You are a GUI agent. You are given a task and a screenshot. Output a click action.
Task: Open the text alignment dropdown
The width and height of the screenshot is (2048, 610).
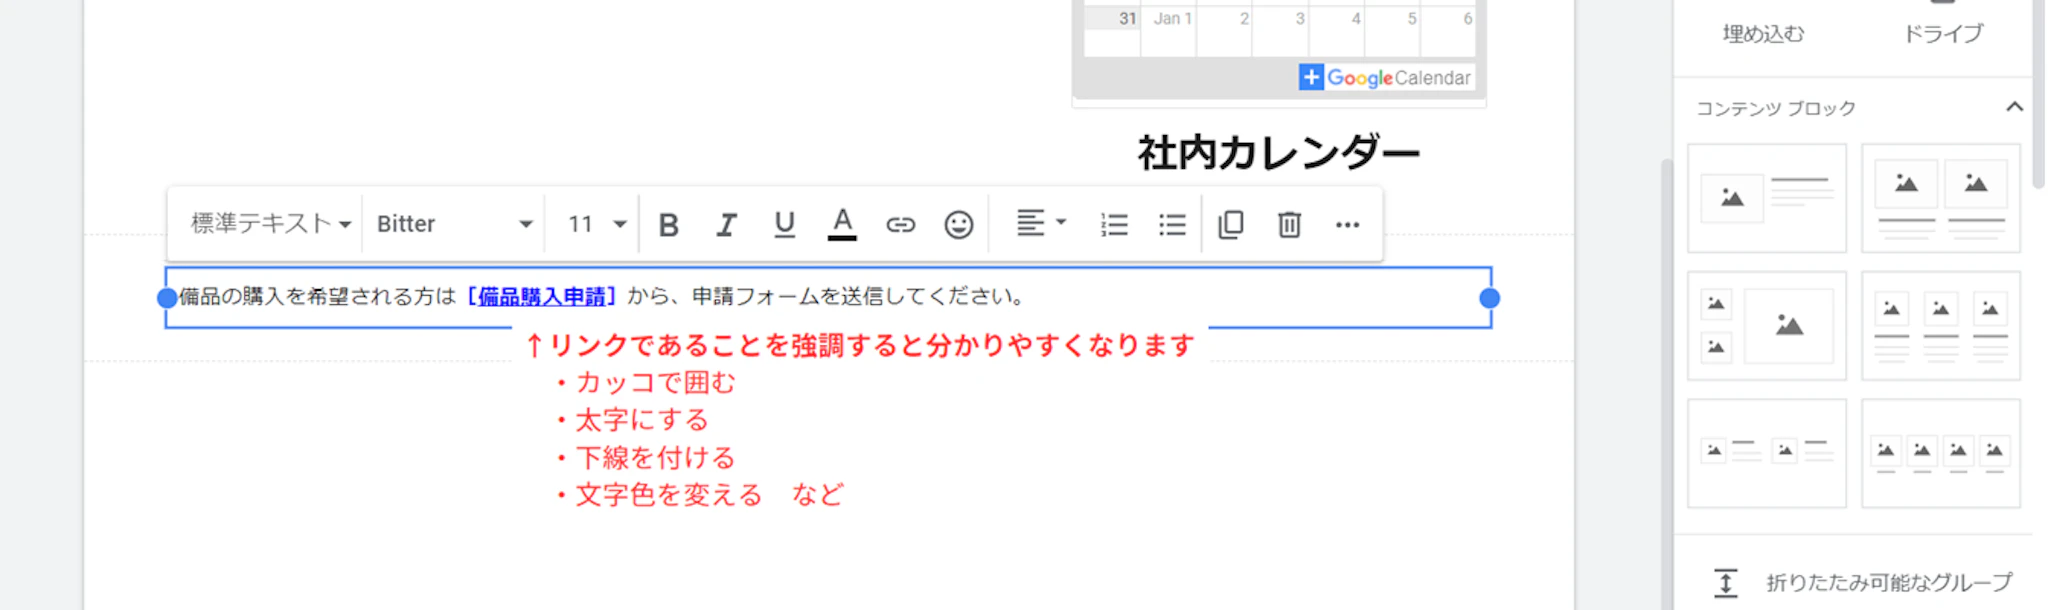click(x=1040, y=223)
